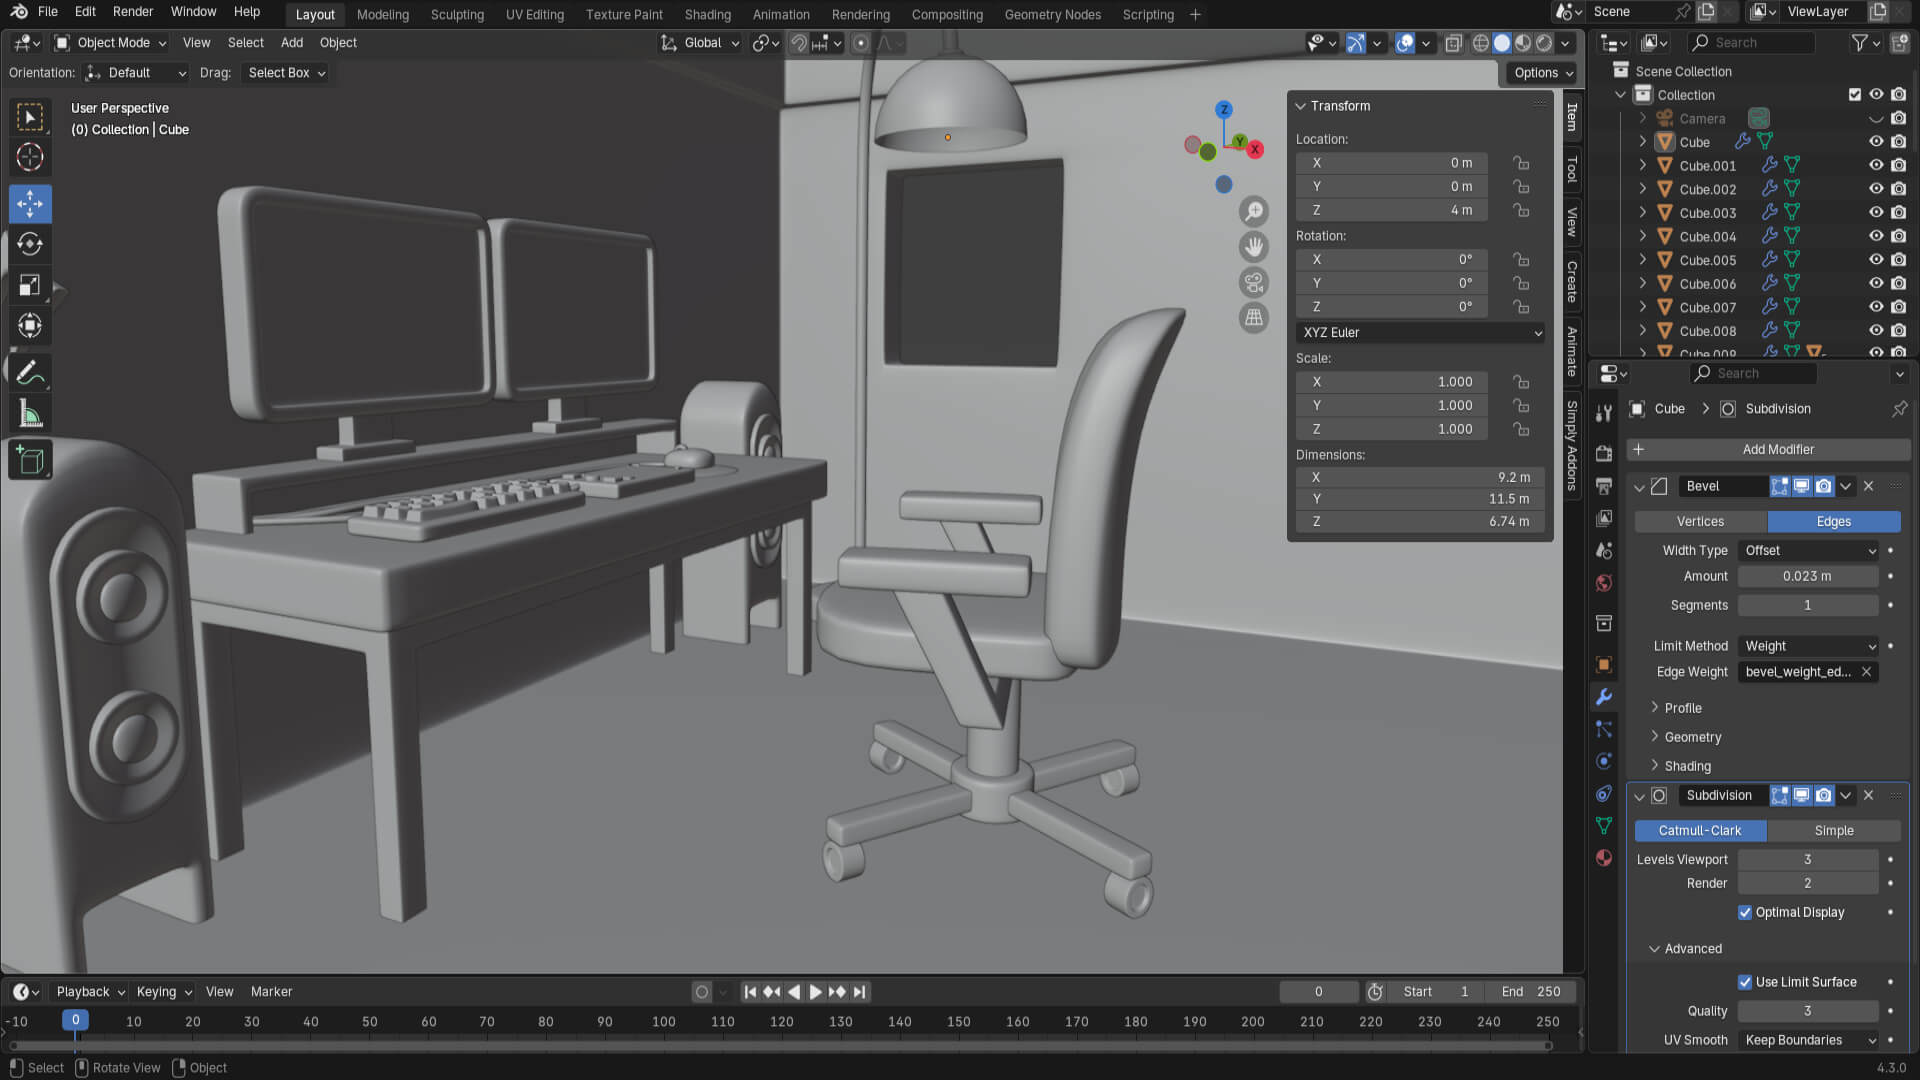1920x1080 pixels.
Task: Click the 3D Cursor tool
Action: click(30, 157)
